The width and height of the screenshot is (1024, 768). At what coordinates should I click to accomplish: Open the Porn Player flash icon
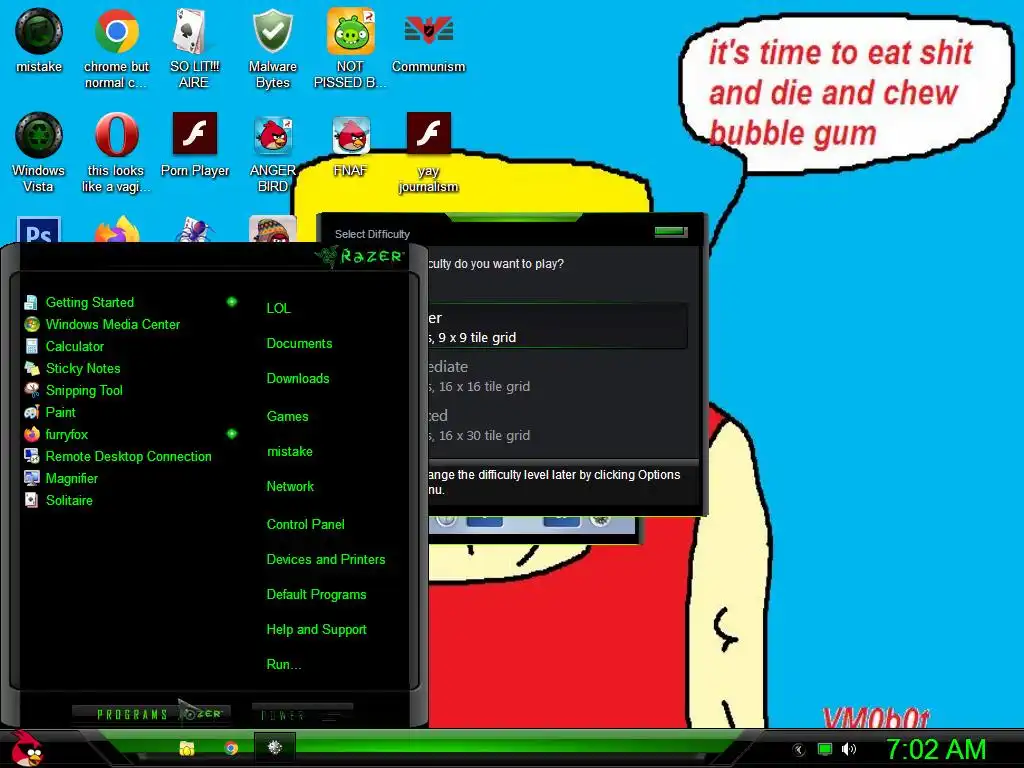[195, 144]
